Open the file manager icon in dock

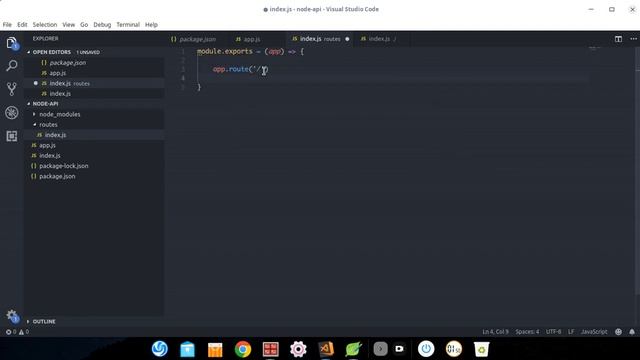[x=187, y=349]
